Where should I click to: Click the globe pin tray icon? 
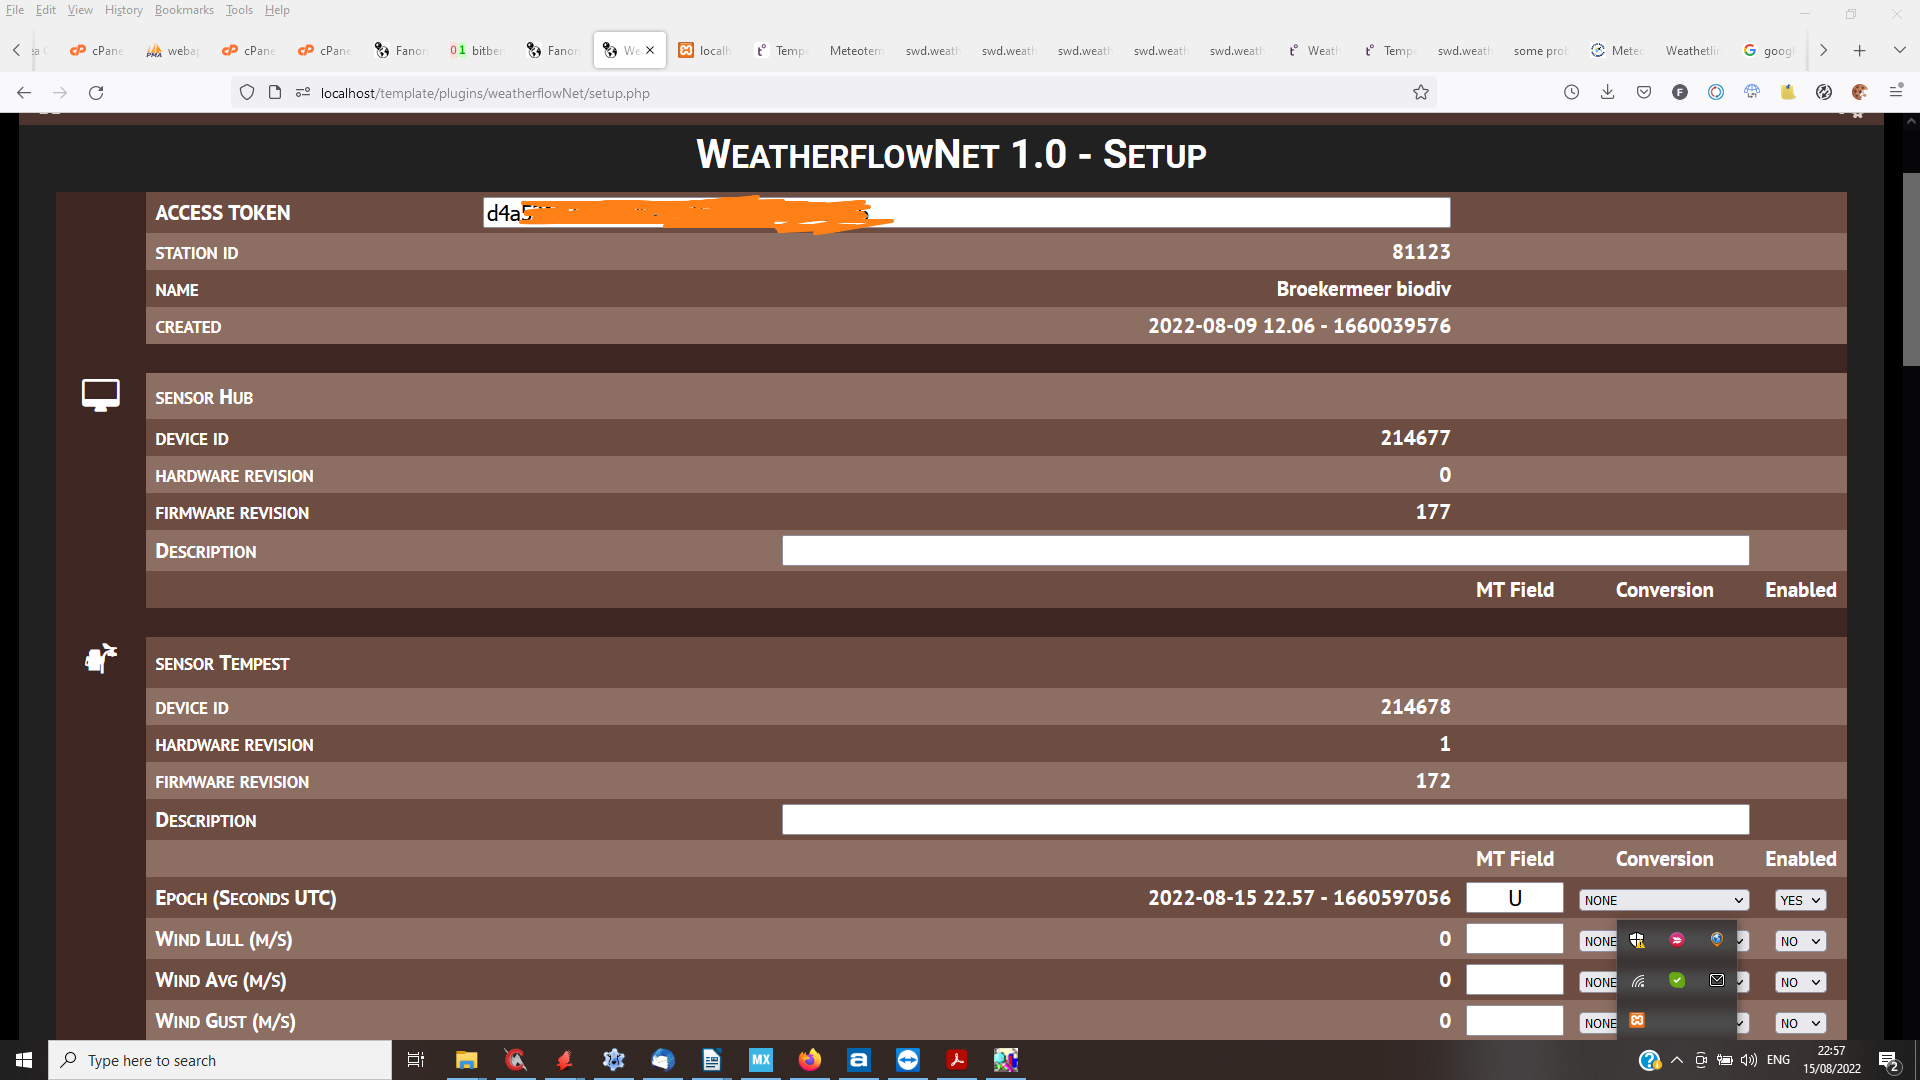pyautogui.click(x=1717, y=940)
